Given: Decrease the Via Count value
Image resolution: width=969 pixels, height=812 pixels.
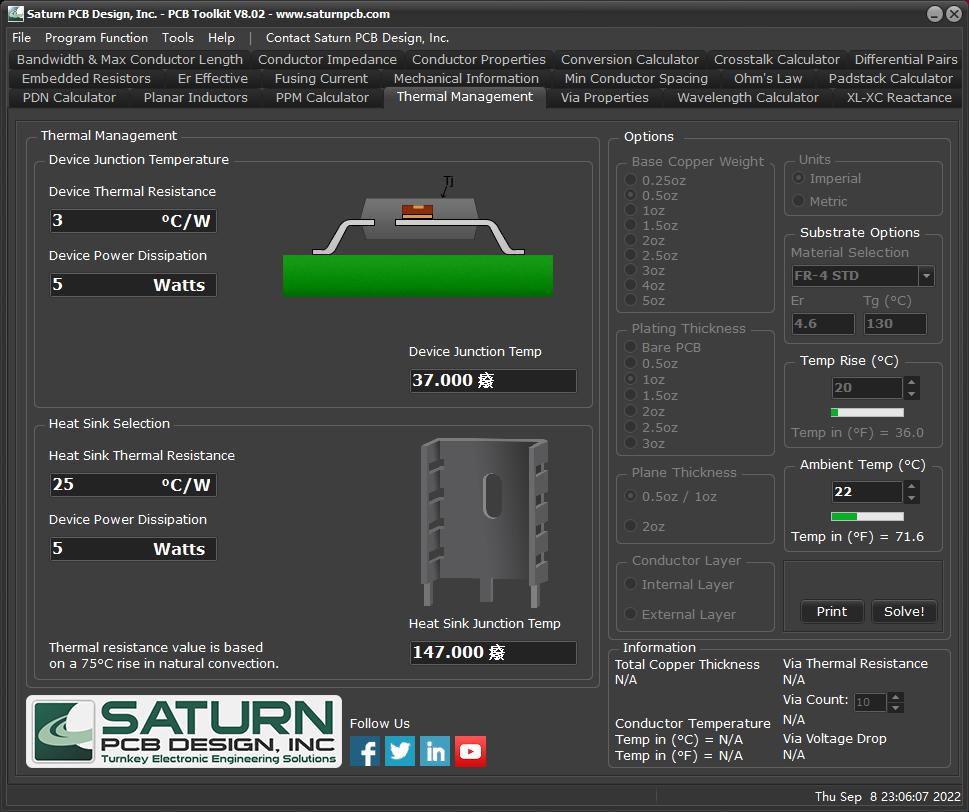Looking at the screenshot, I should 895,707.
